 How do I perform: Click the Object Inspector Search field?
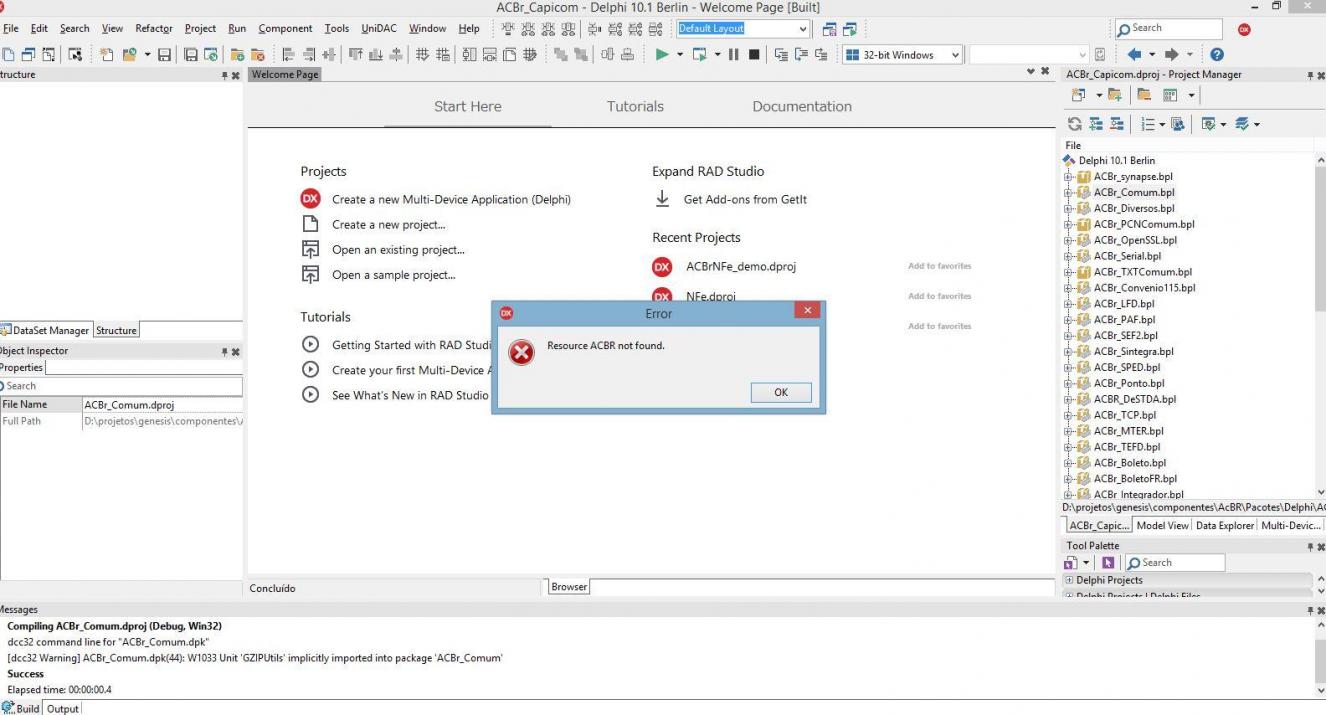121,385
